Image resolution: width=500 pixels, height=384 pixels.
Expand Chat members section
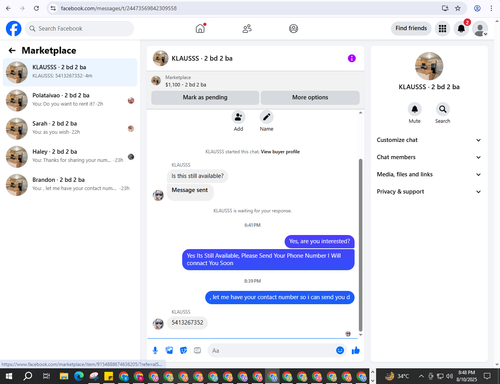(x=429, y=157)
